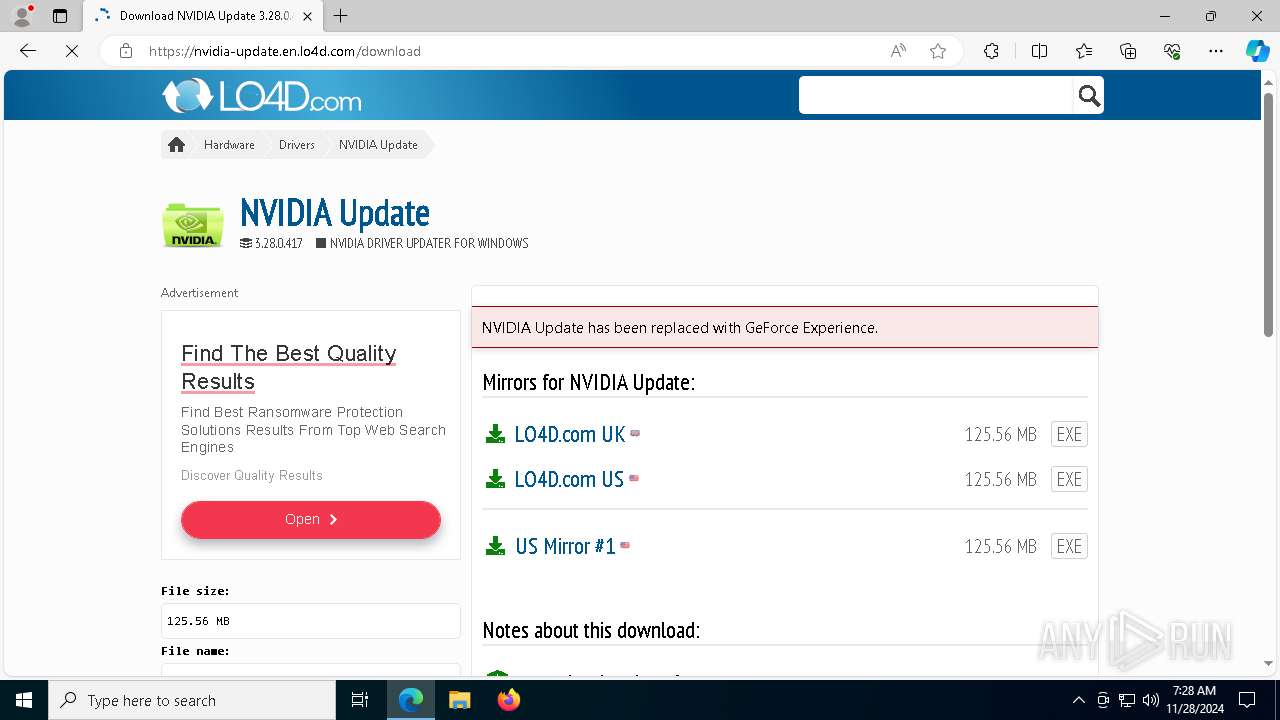Focus the LO4D site search field

point(936,95)
